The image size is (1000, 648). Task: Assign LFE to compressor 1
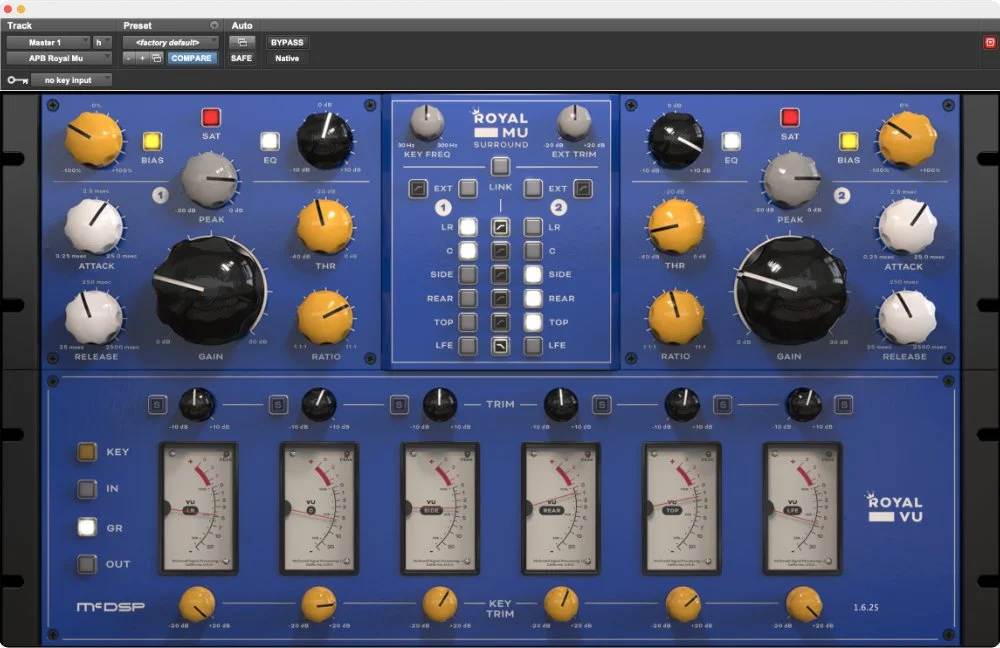pos(468,345)
